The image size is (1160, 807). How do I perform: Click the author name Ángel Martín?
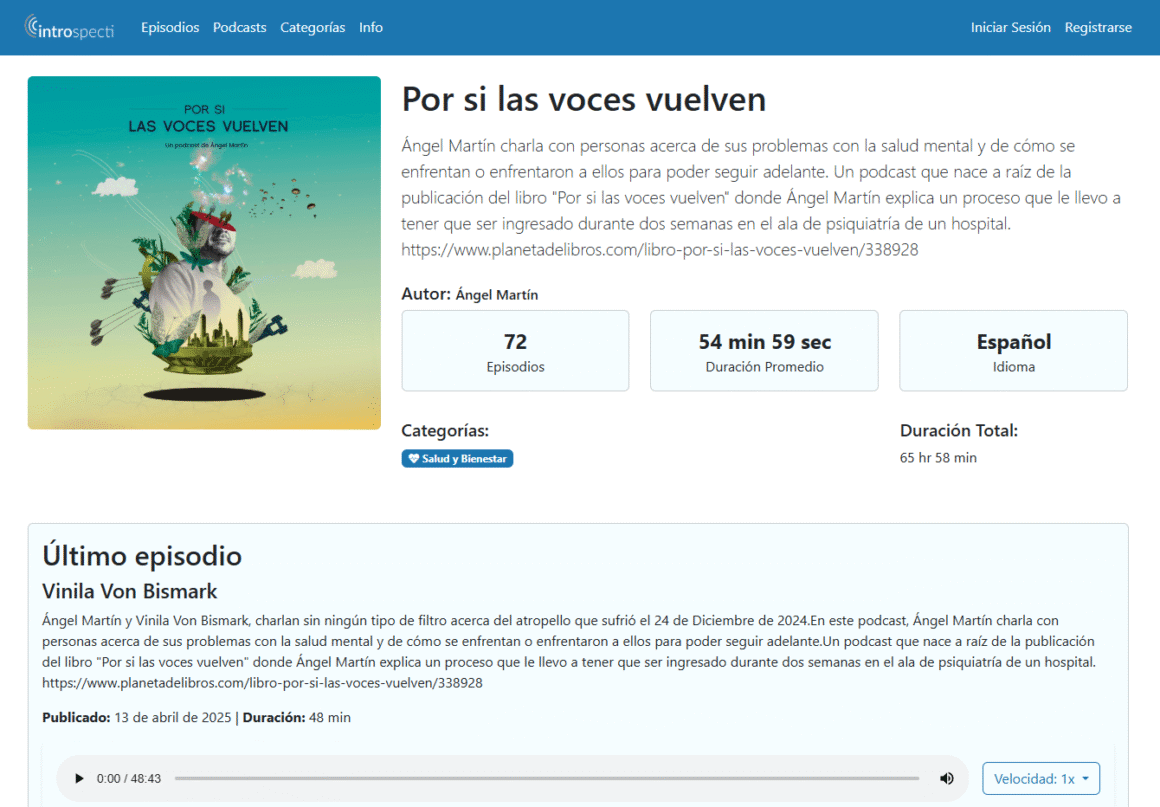[497, 294]
